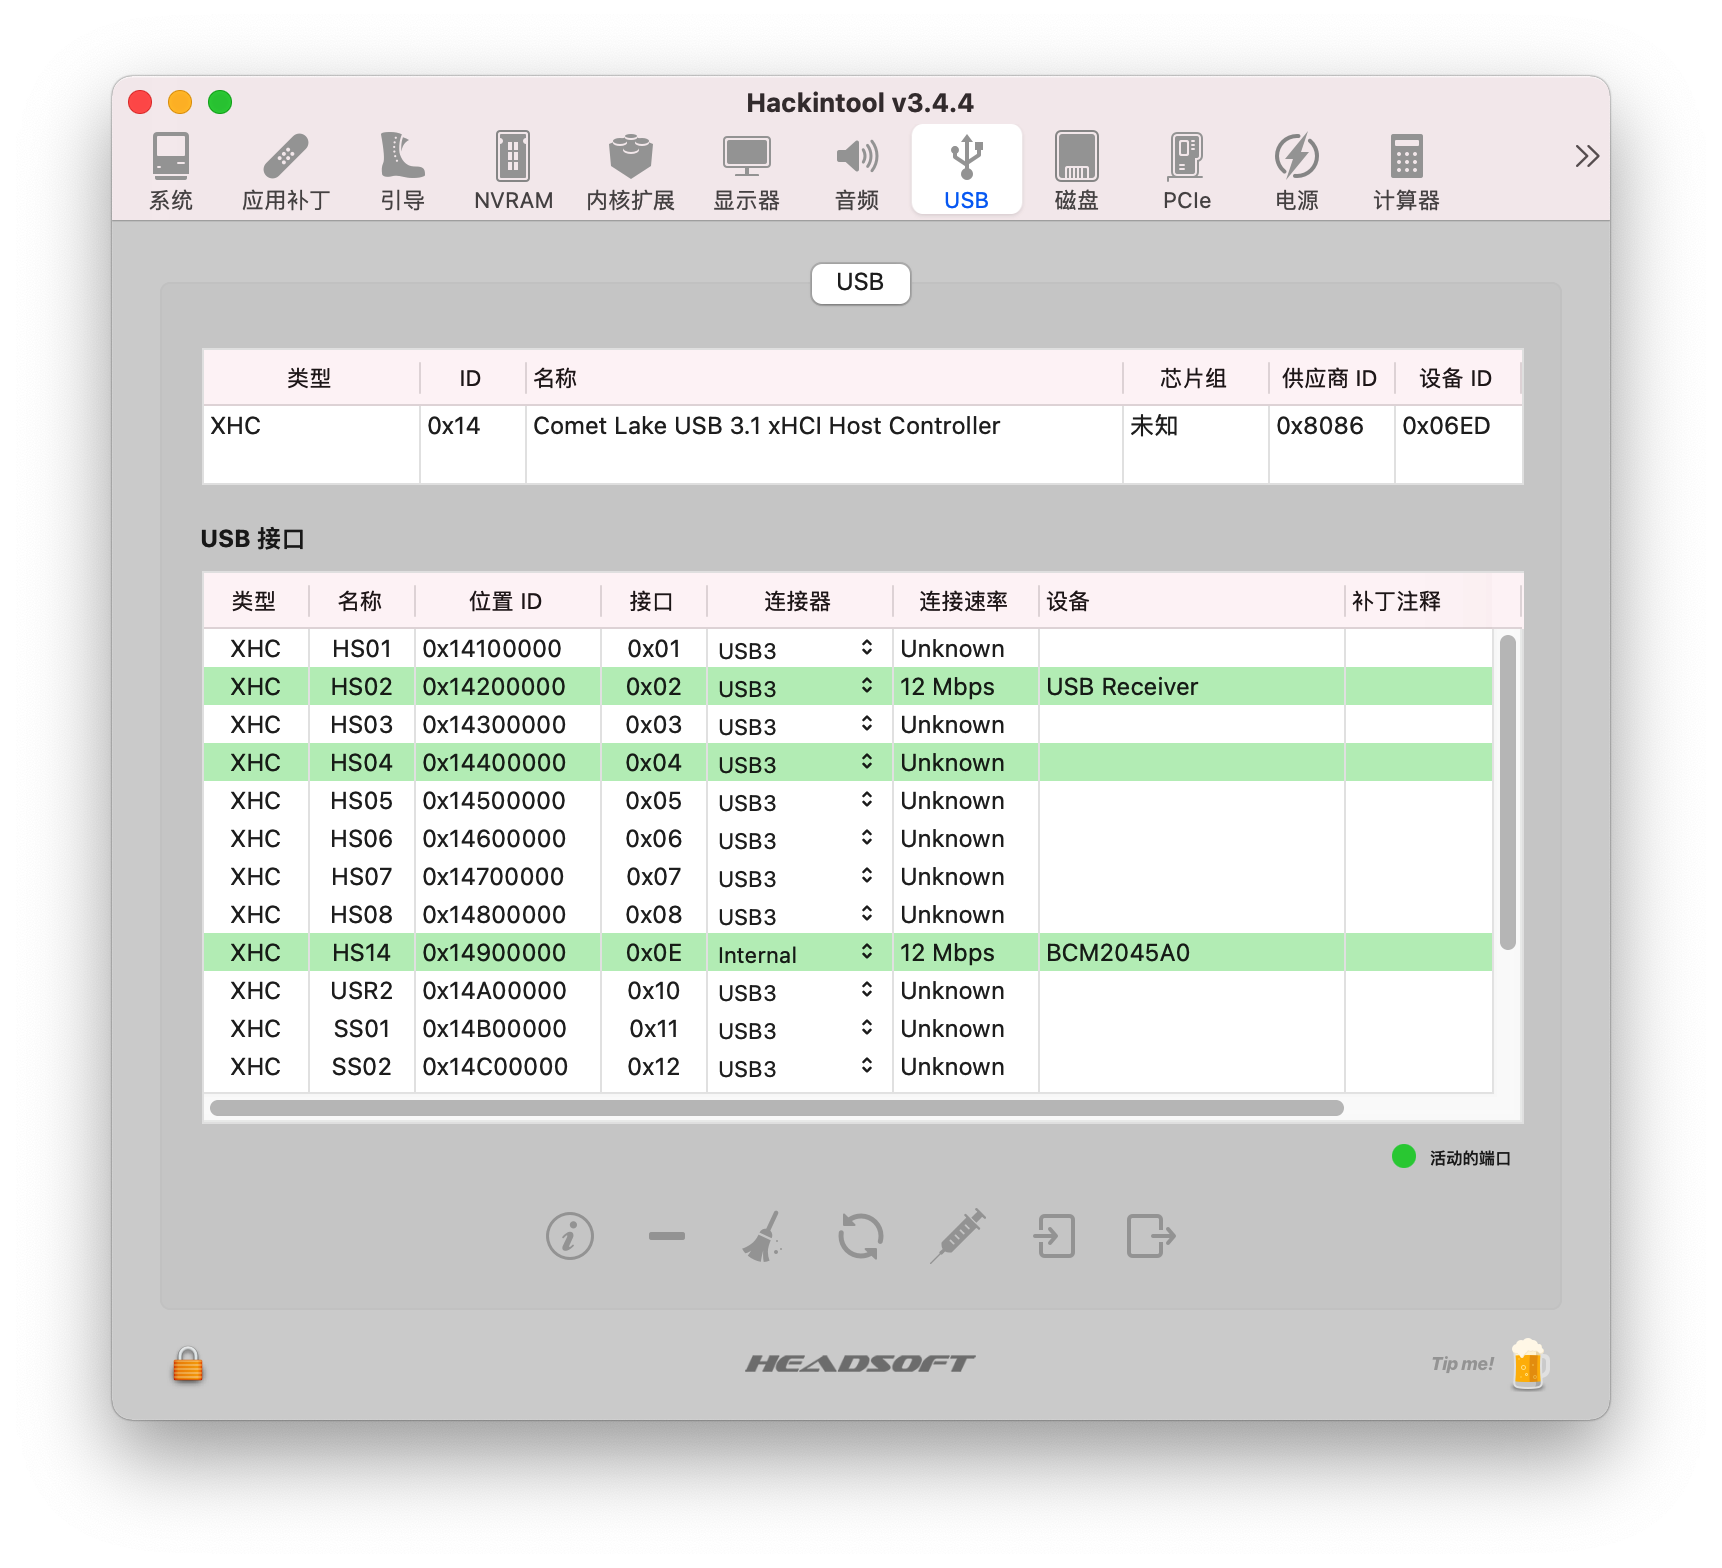Open the 计算器 calculator section
Viewport: 1722px width, 1568px height.
(x=1407, y=171)
